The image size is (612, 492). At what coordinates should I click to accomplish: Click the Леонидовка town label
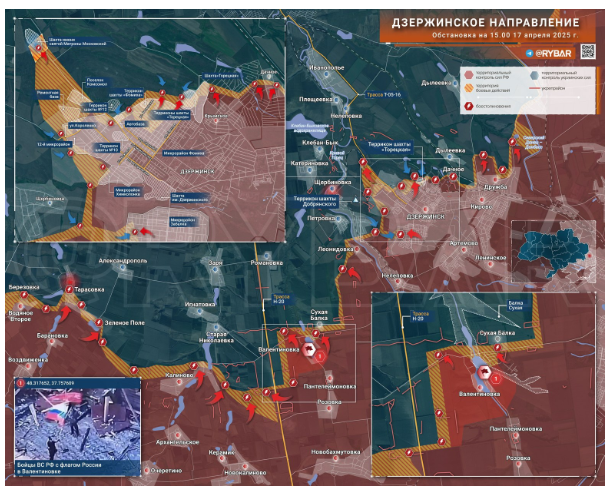tap(336, 249)
